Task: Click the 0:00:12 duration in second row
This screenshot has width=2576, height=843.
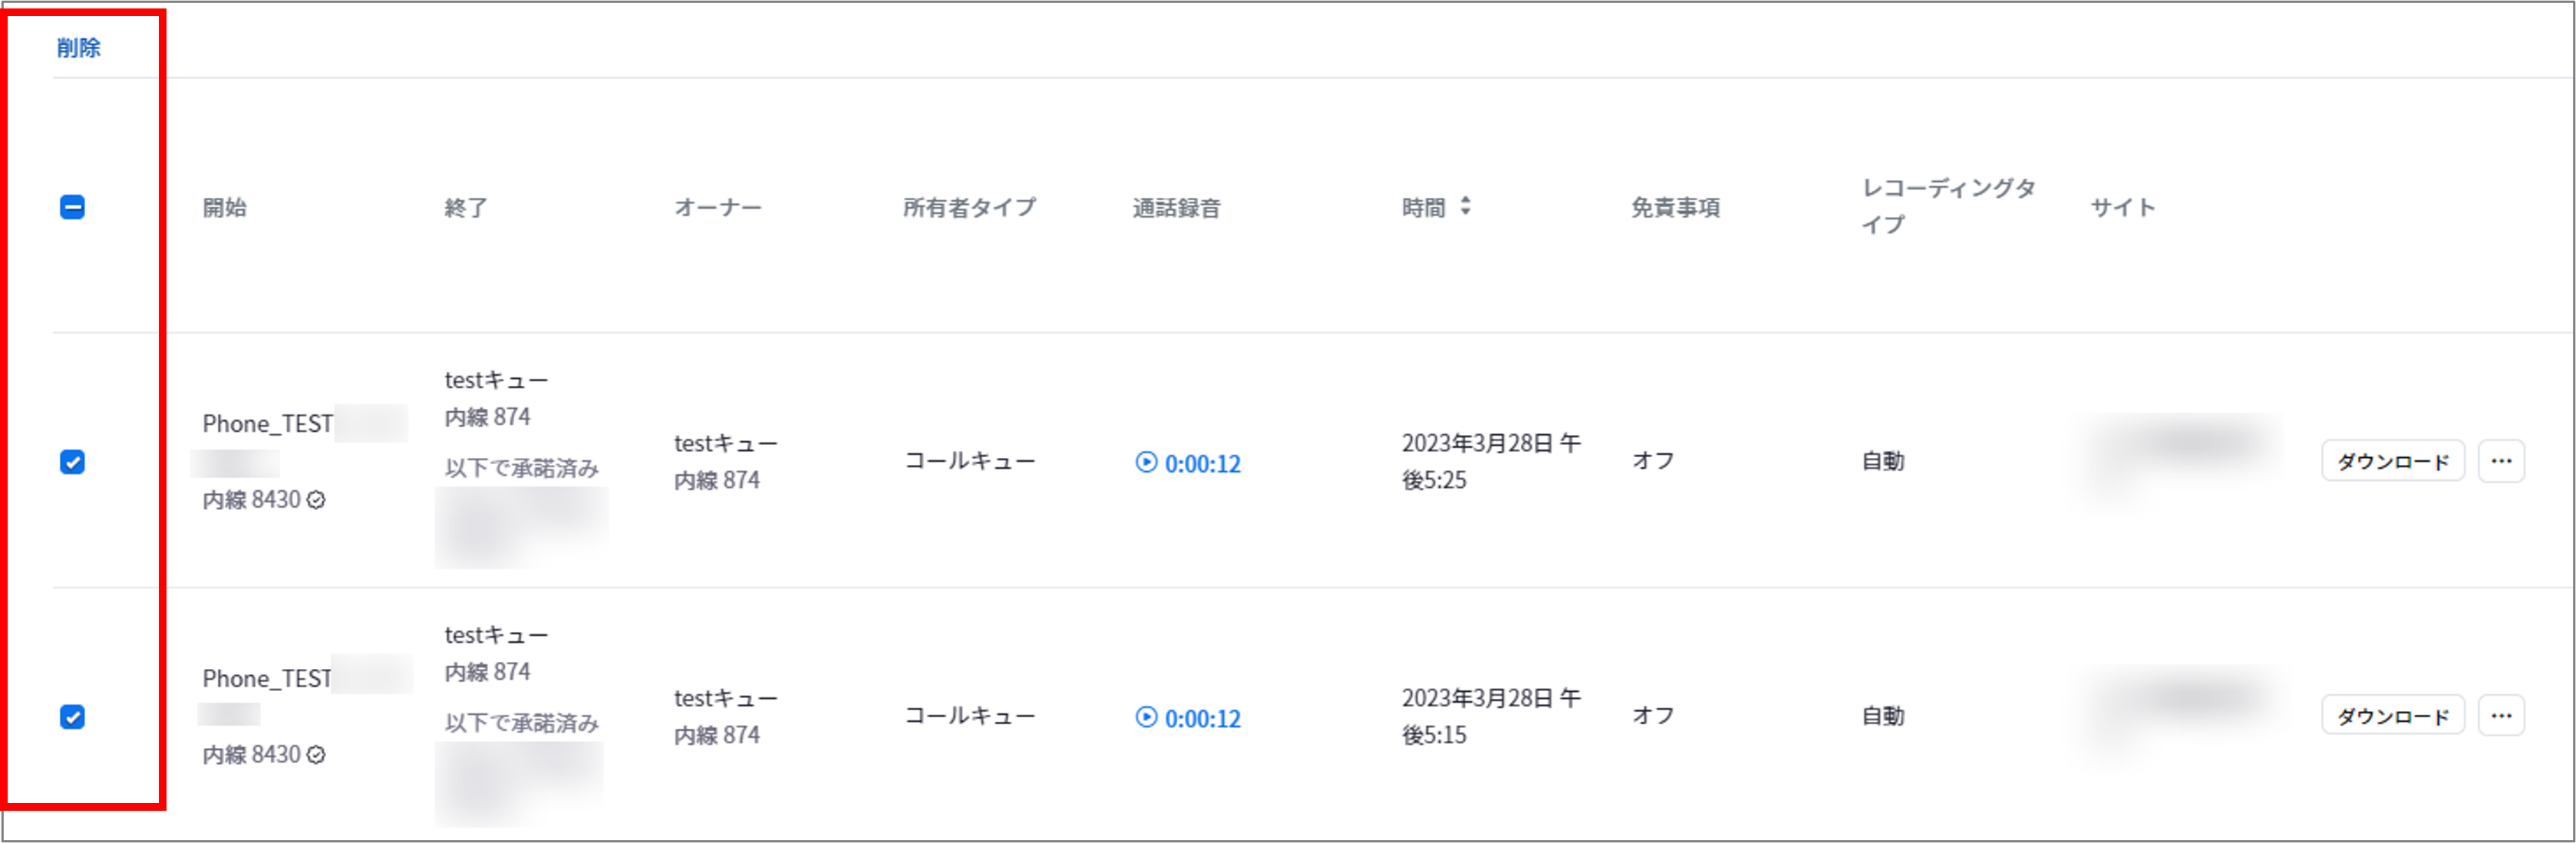Action: tap(1202, 718)
